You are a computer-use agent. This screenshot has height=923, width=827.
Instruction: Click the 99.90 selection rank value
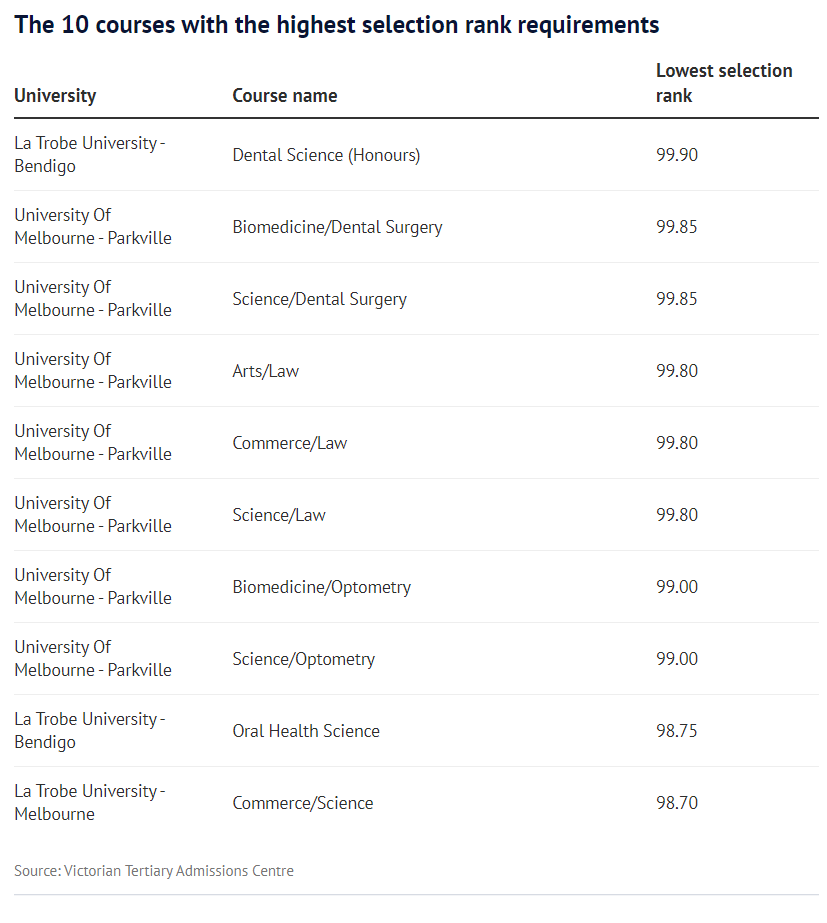[x=677, y=155]
